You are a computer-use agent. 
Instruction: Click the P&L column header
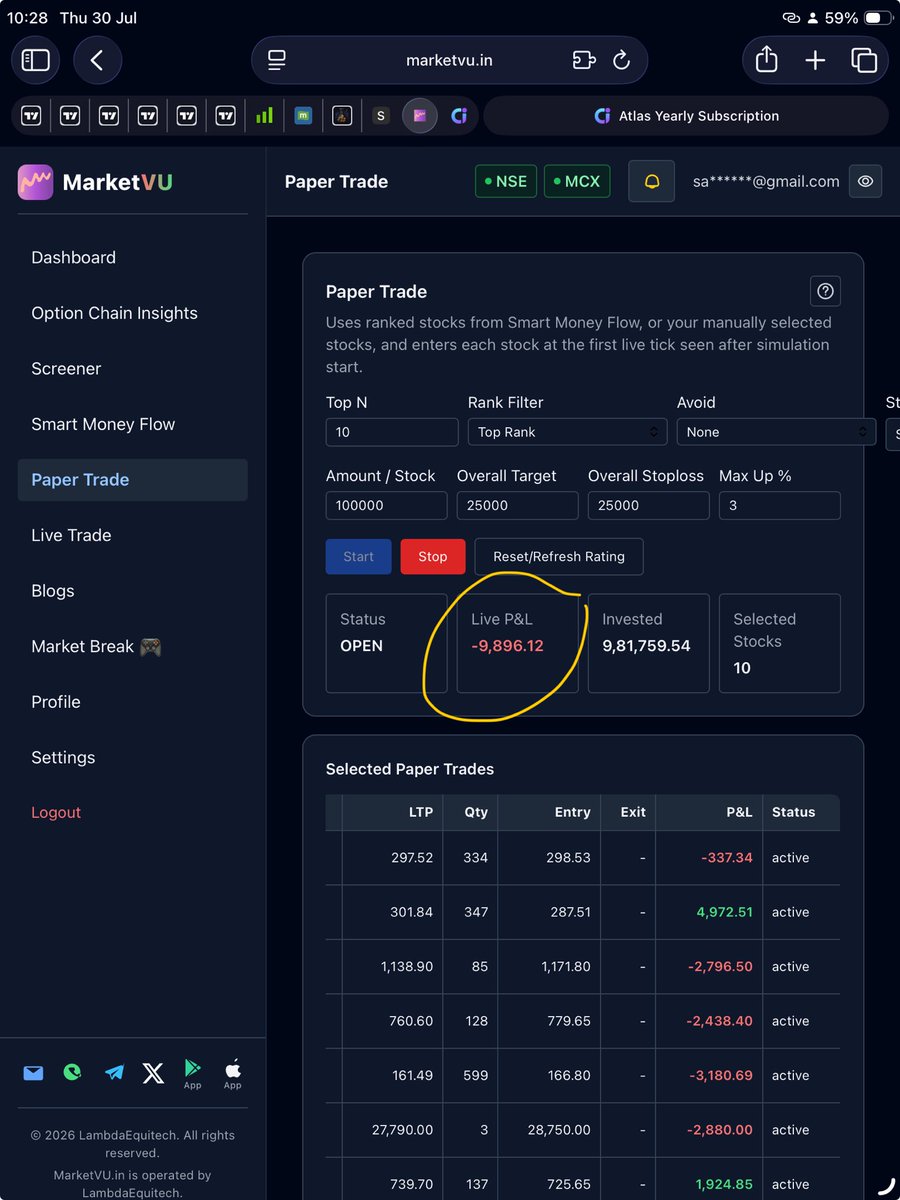pyautogui.click(x=739, y=812)
